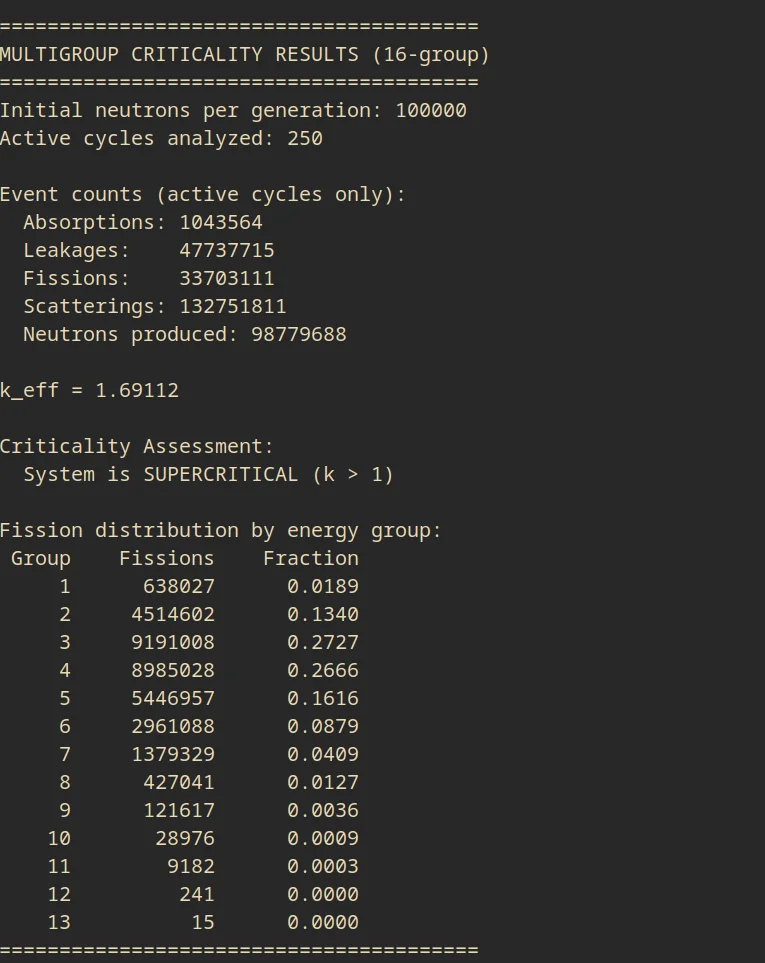
Task: Click the group 12 fissions value 241
Action: (x=197, y=895)
